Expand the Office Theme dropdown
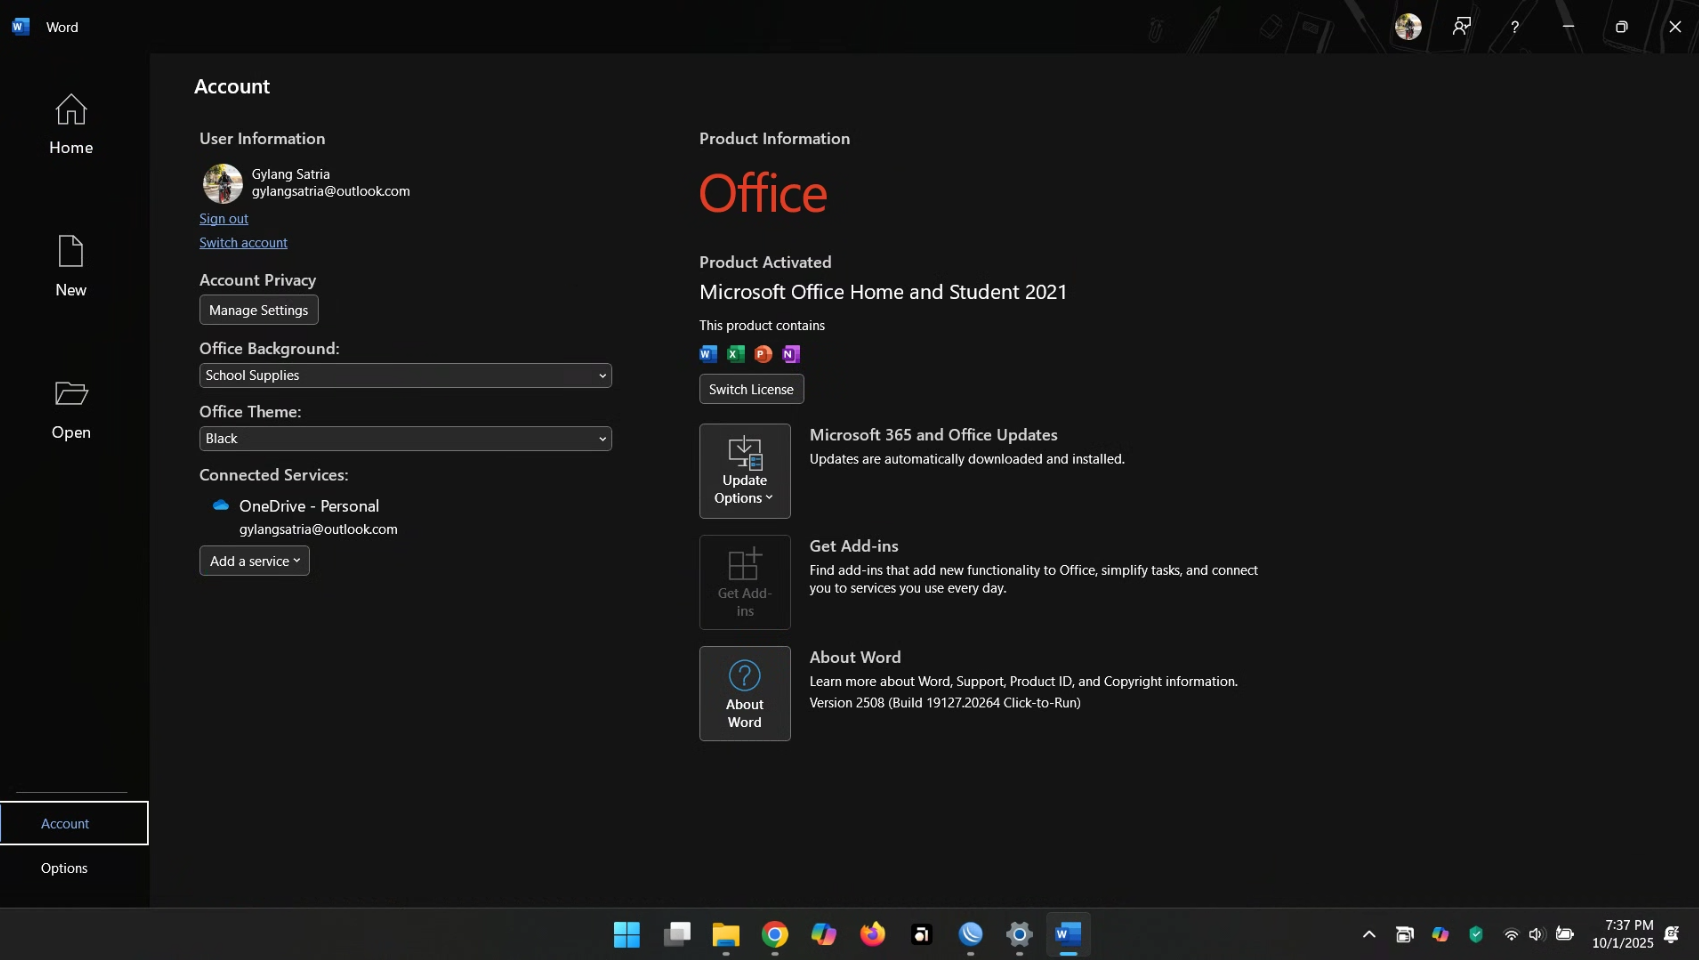 pos(405,439)
